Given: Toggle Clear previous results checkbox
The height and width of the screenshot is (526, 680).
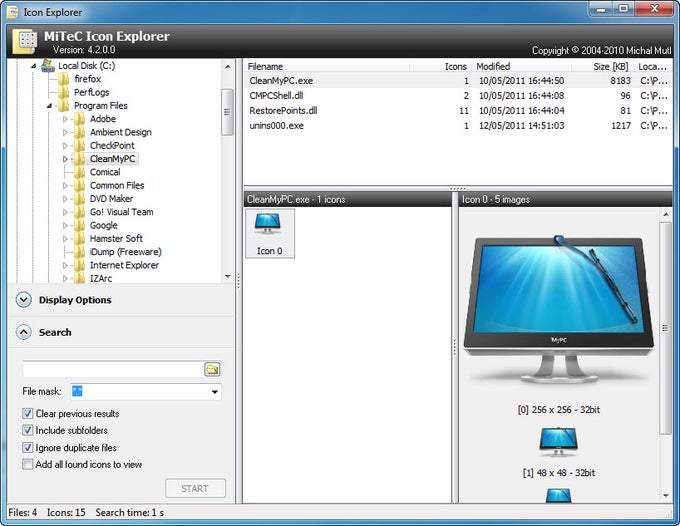Looking at the screenshot, I should pos(27,413).
